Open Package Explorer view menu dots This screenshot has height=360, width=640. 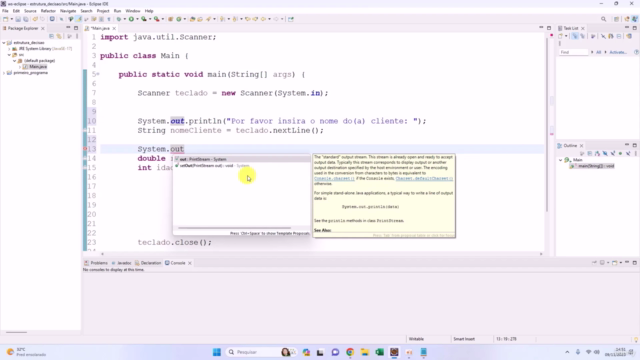(x=77, y=36)
